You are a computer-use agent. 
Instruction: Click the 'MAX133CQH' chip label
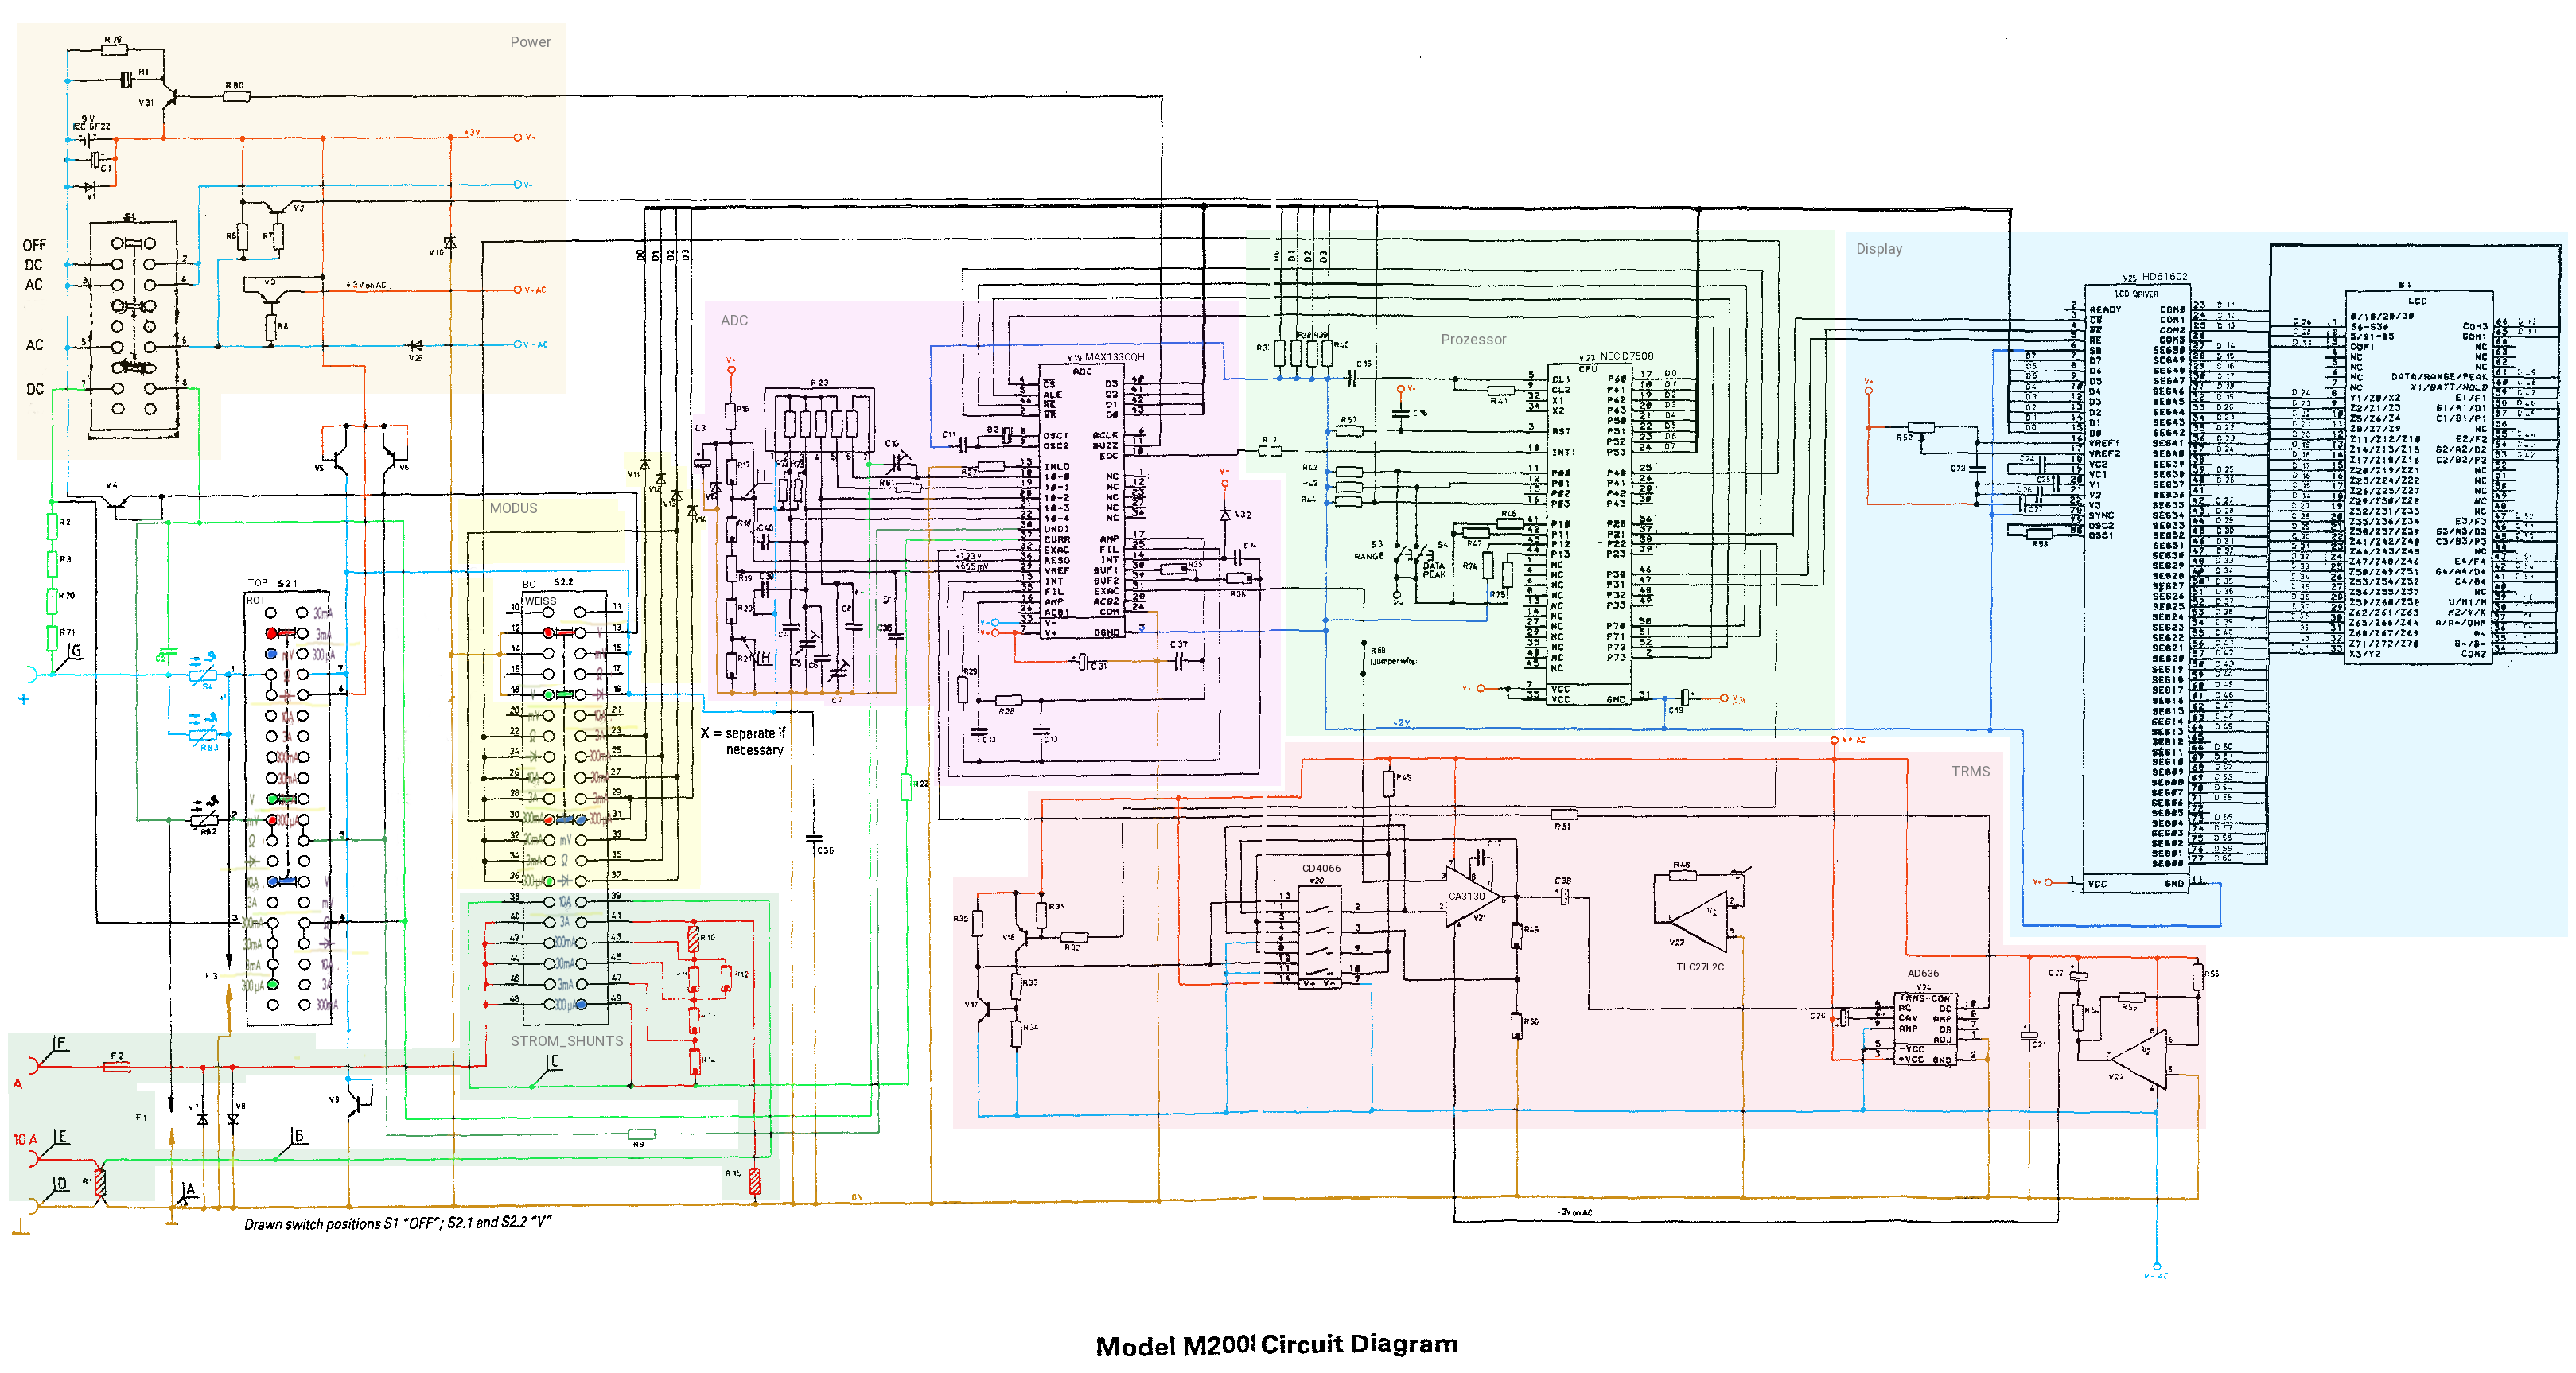pyautogui.click(x=1114, y=357)
